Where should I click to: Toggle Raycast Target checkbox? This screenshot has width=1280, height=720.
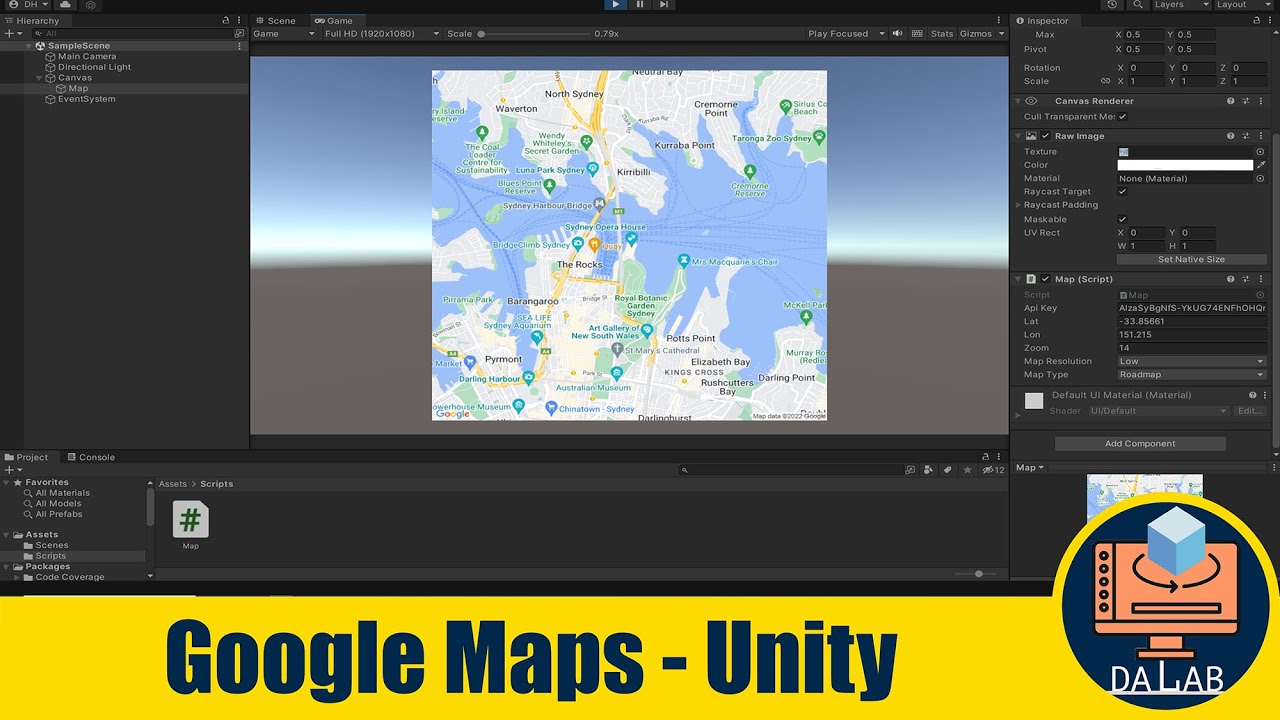1122,191
